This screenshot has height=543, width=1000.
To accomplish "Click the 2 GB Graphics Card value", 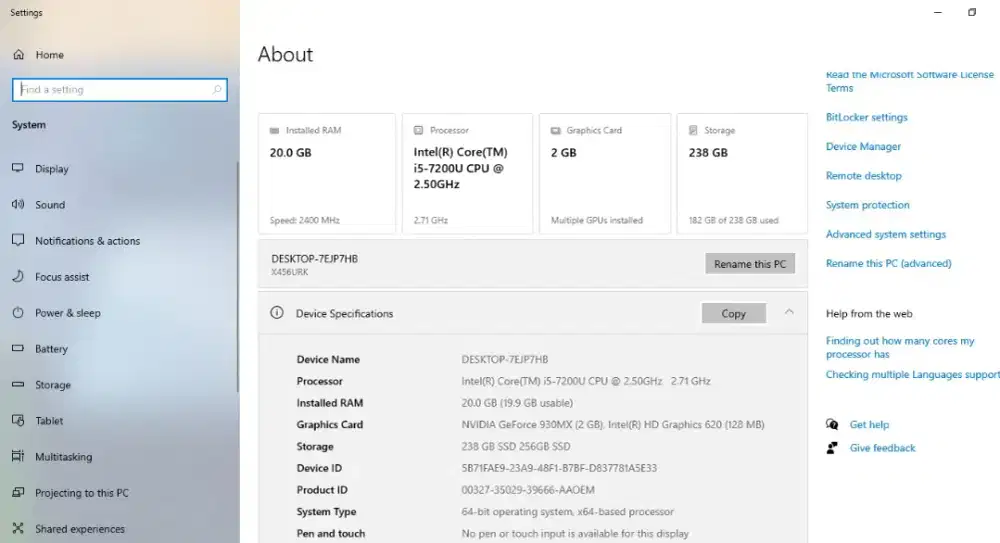I will (x=563, y=152).
